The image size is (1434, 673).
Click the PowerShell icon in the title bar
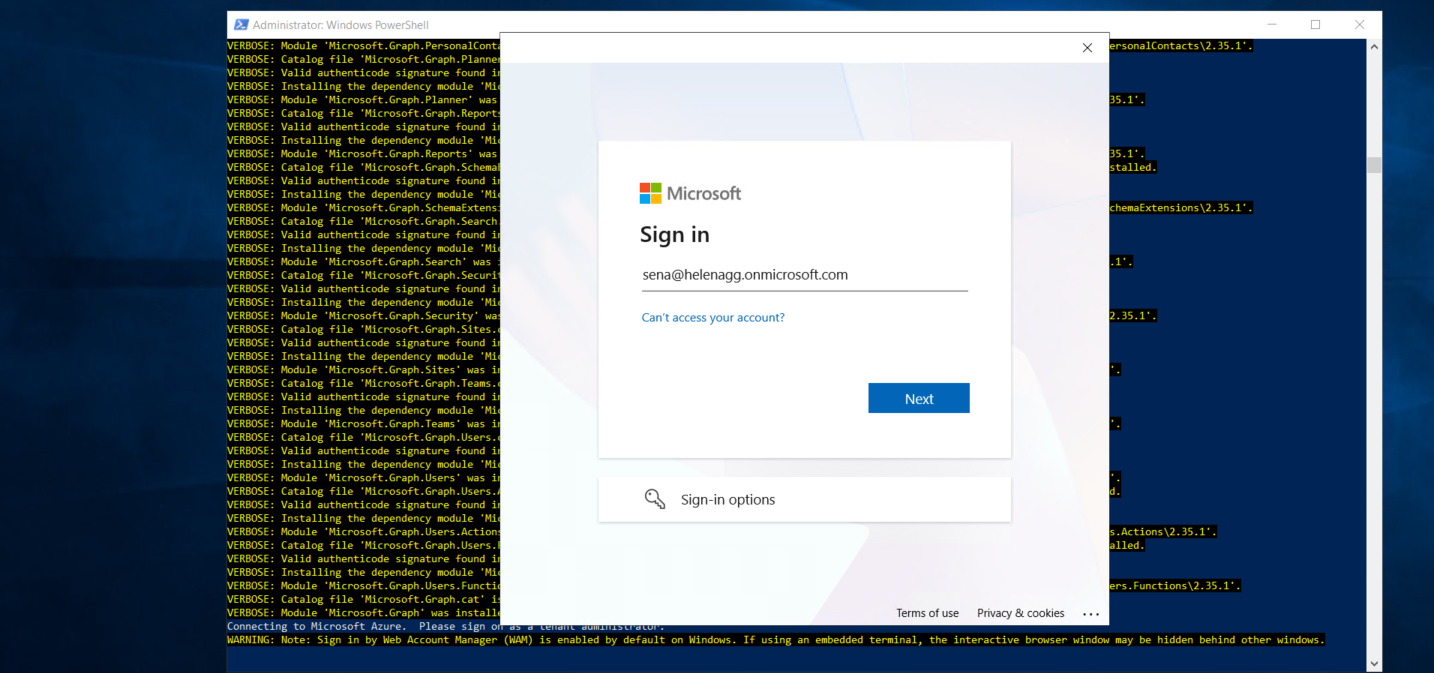click(x=240, y=24)
